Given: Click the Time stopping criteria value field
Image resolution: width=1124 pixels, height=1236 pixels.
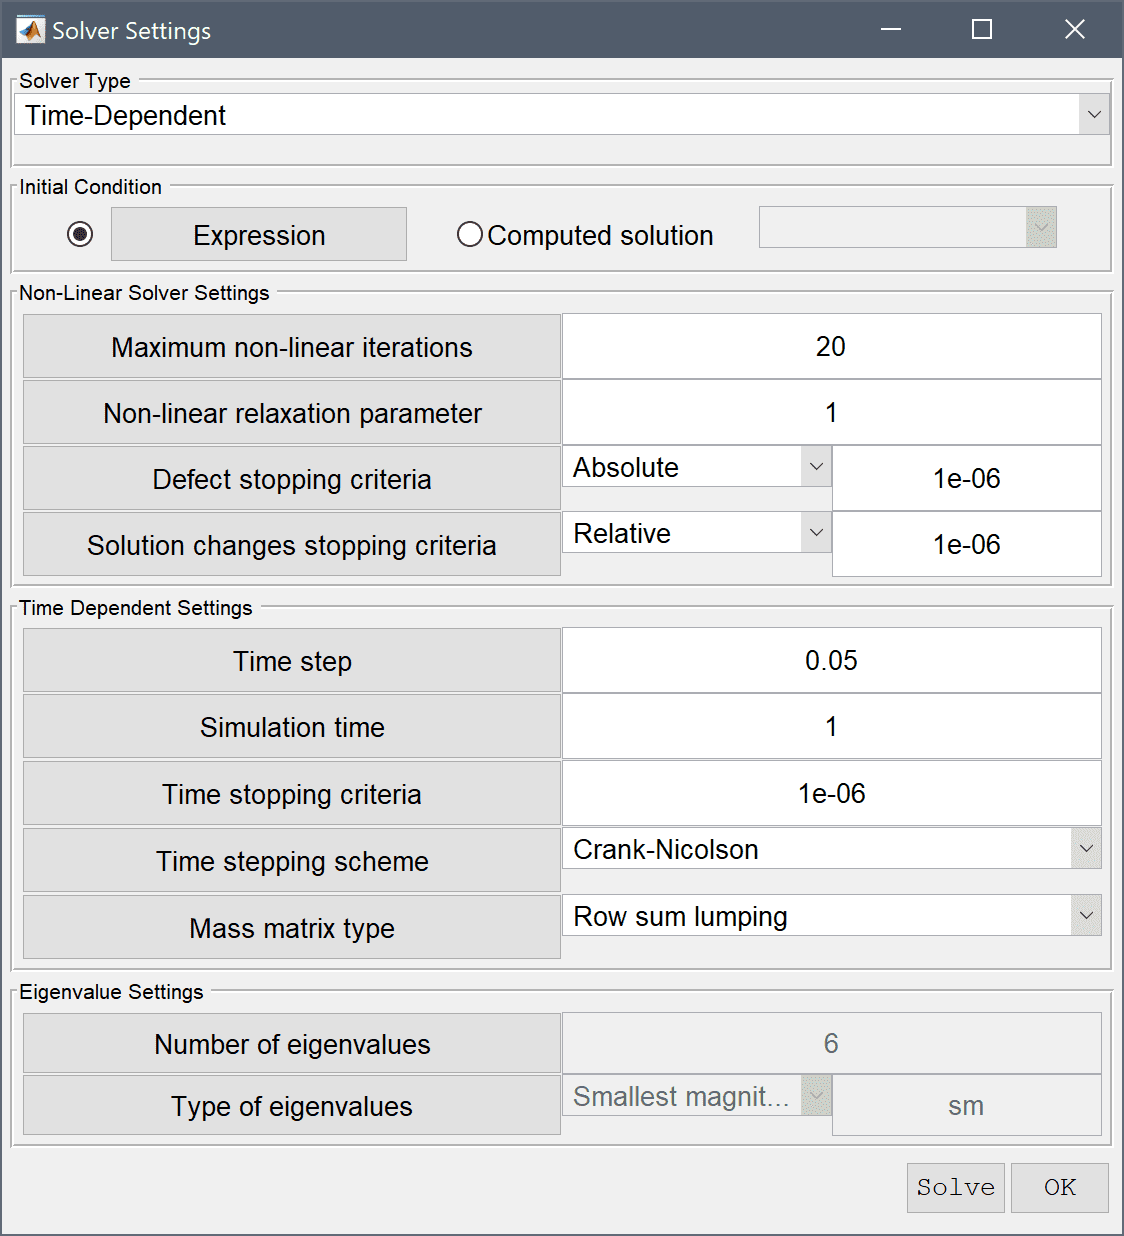Looking at the screenshot, I should point(832,793).
